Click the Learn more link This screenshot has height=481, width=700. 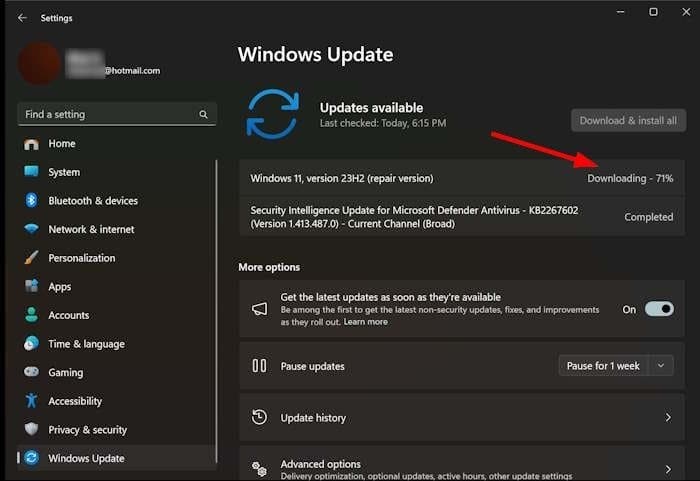tap(366, 322)
